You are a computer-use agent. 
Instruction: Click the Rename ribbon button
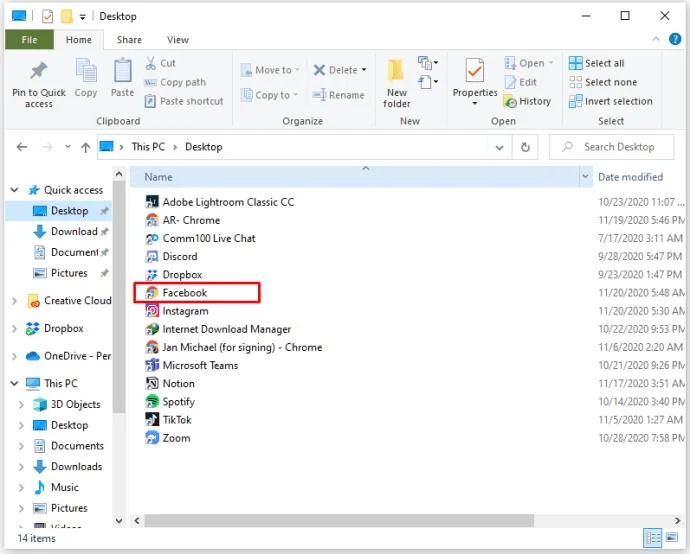click(338, 95)
